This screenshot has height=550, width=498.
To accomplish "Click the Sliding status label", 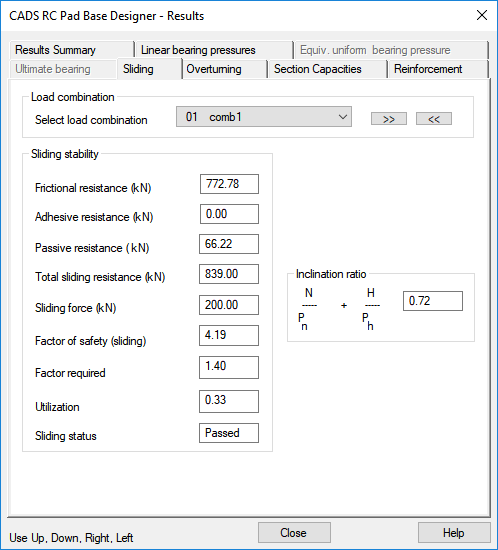I will tap(66, 436).
